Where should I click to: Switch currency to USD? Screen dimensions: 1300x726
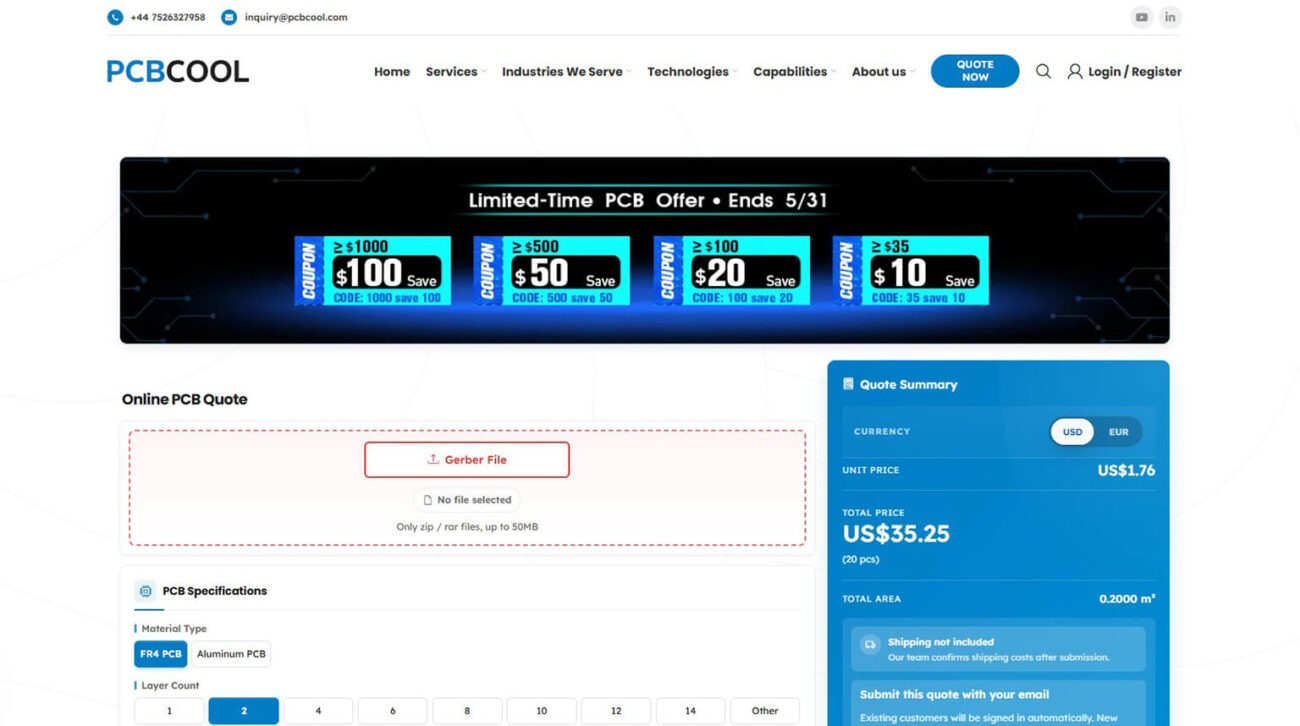click(x=1072, y=432)
